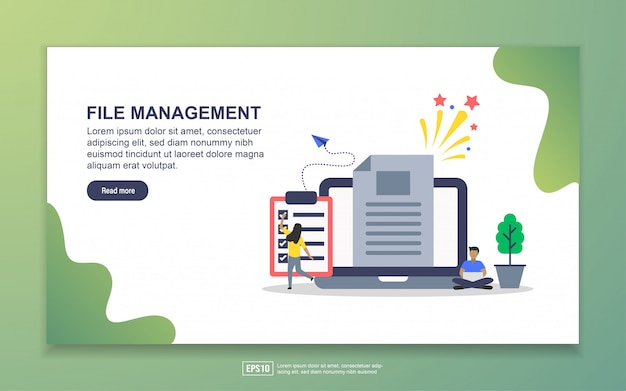Click the potted green plant
Screen dimensions: 626x391
[510, 250]
